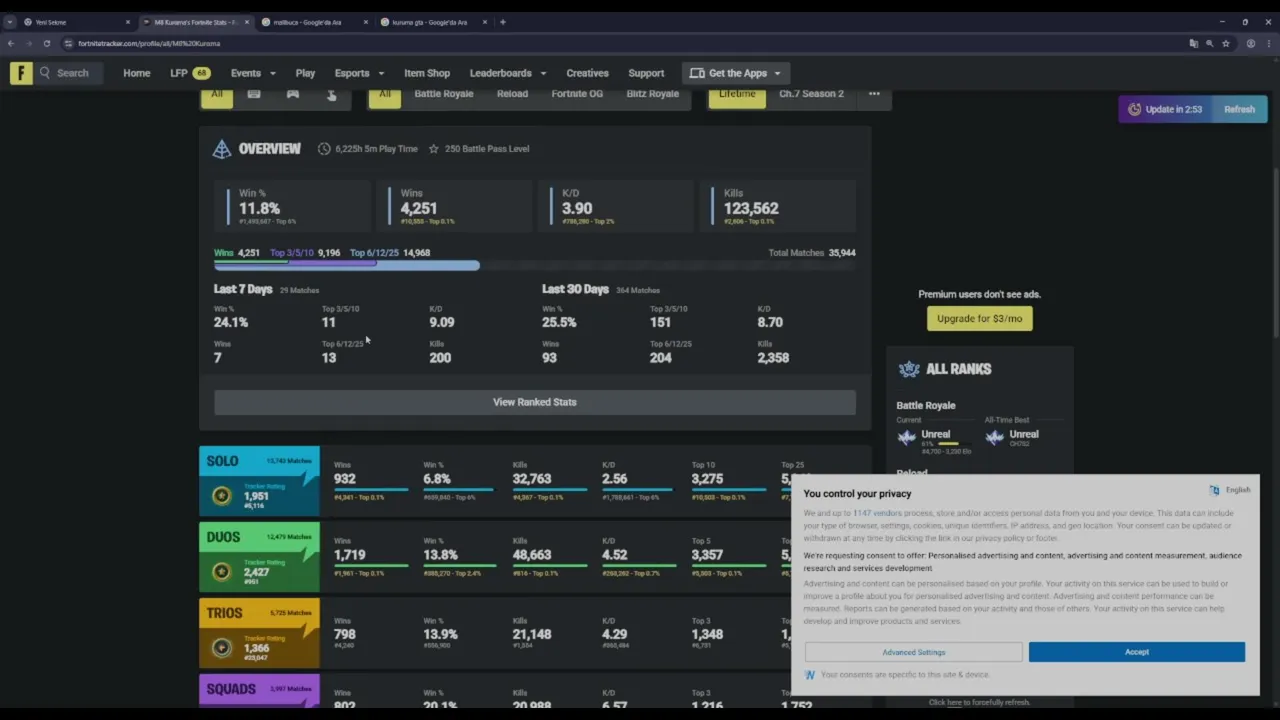Filter stats by Blitz Royale mode
Viewport: 1280px width, 720px height.
point(652,94)
